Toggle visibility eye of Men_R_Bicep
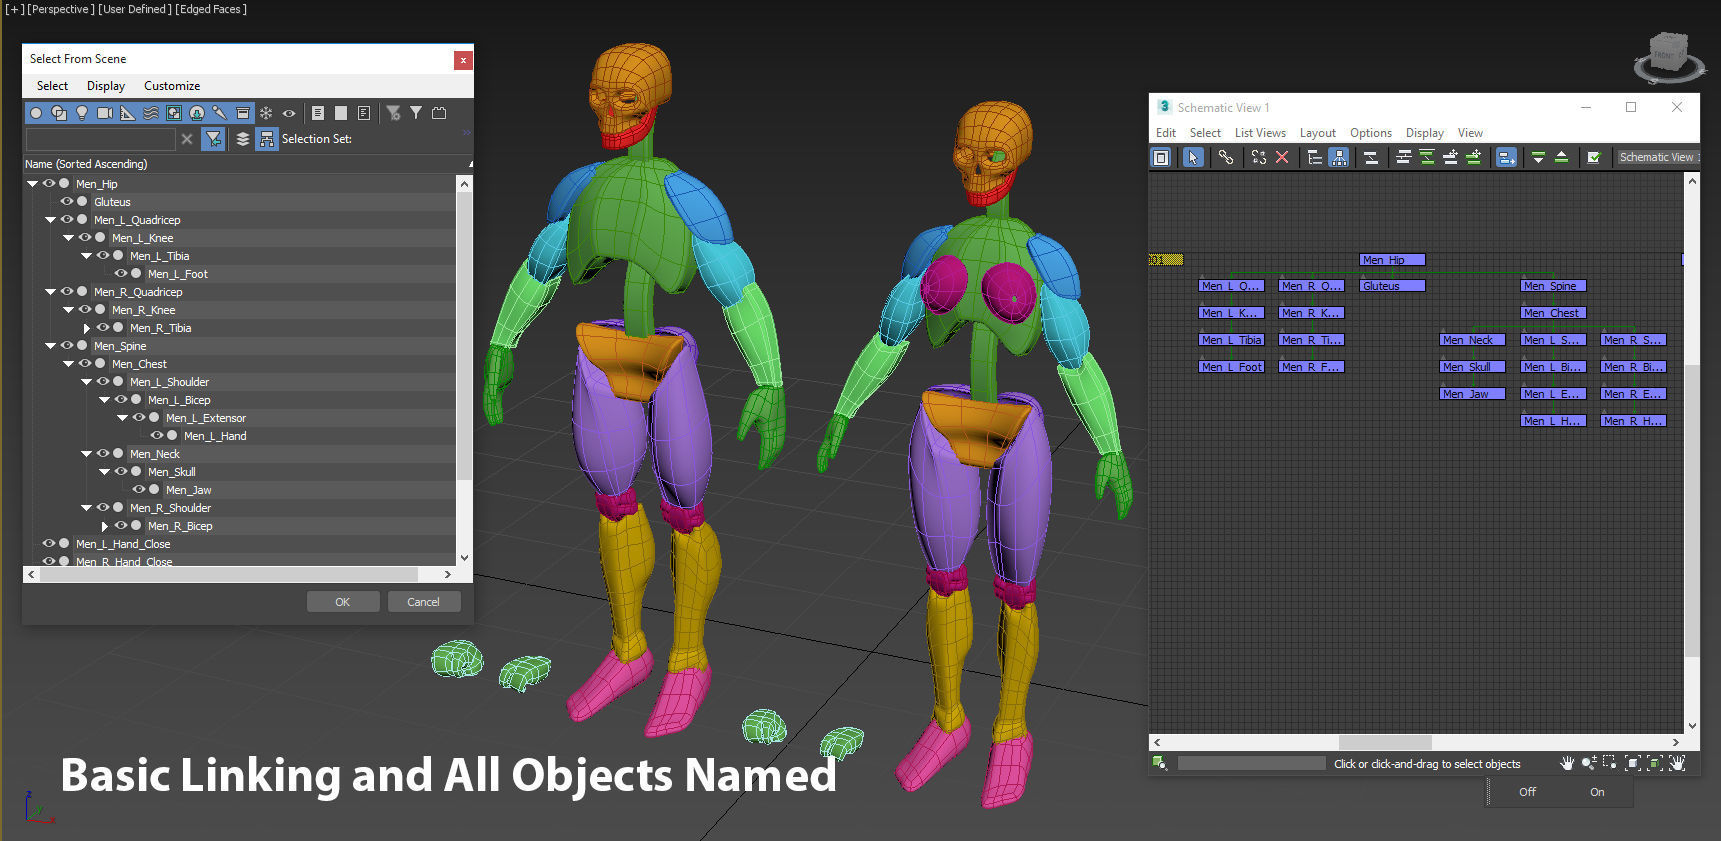1721x841 pixels. tap(120, 525)
